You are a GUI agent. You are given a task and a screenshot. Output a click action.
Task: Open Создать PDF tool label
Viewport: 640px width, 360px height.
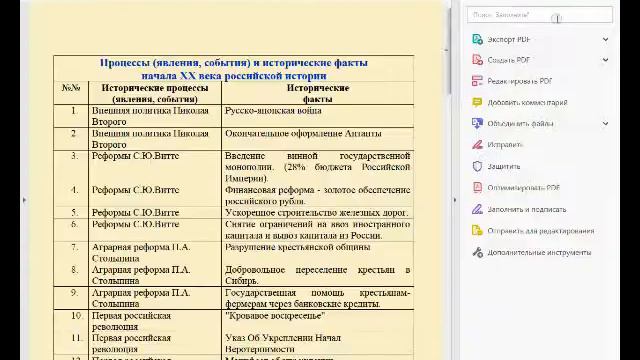point(509,60)
